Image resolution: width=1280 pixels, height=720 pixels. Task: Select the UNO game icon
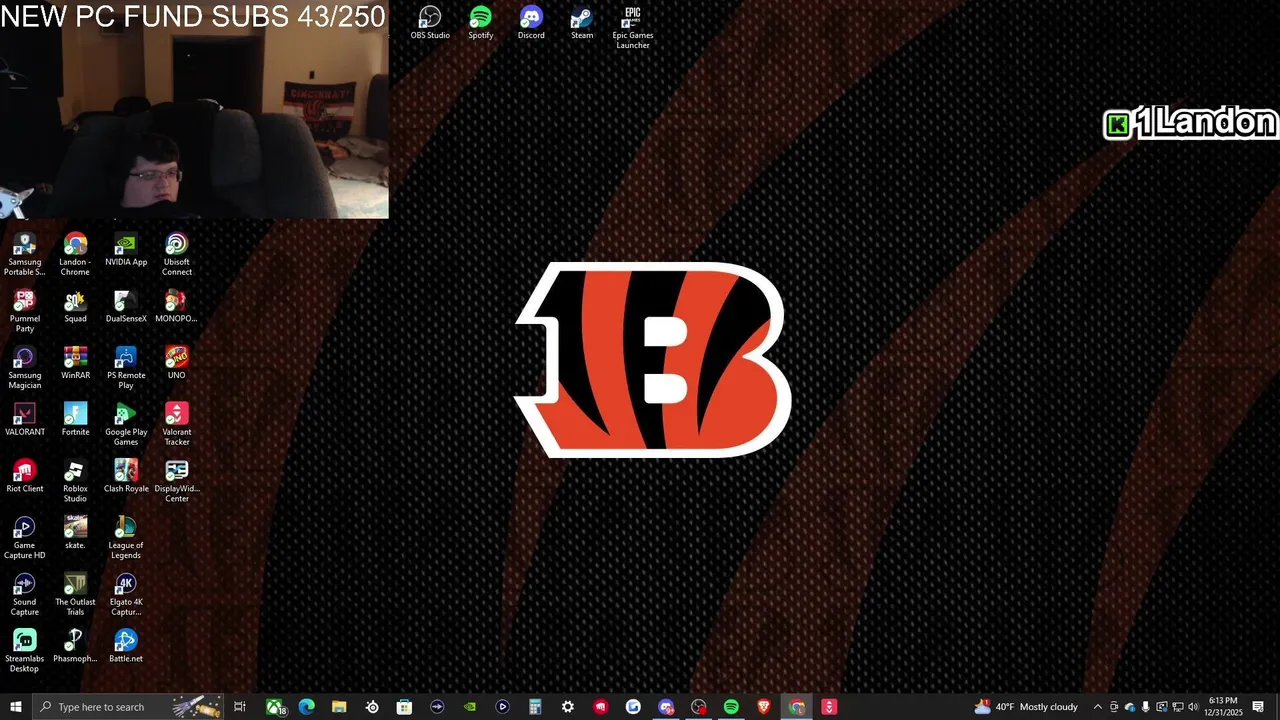point(177,363)
